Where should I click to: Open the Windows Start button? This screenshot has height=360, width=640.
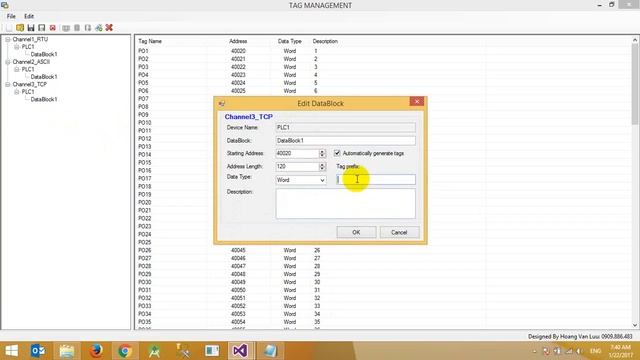11,351
